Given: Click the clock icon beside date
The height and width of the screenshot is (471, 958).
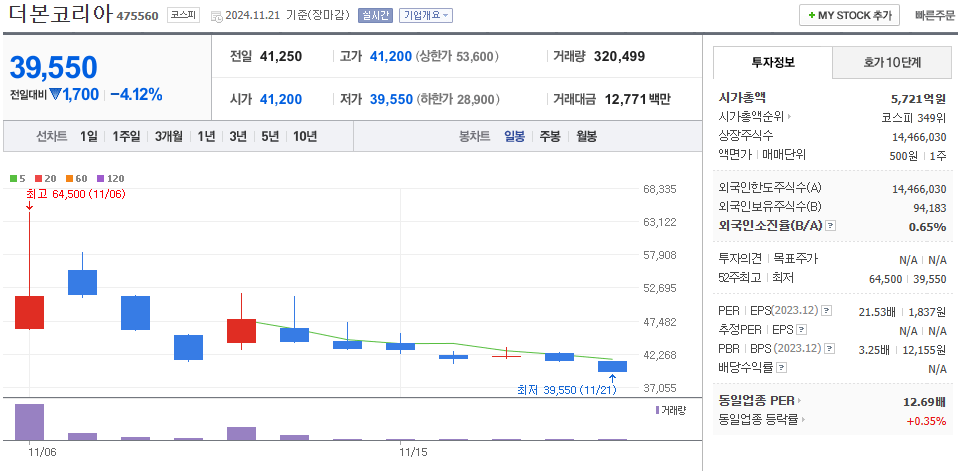Looking at the screenshot, I should click(217, 16).
